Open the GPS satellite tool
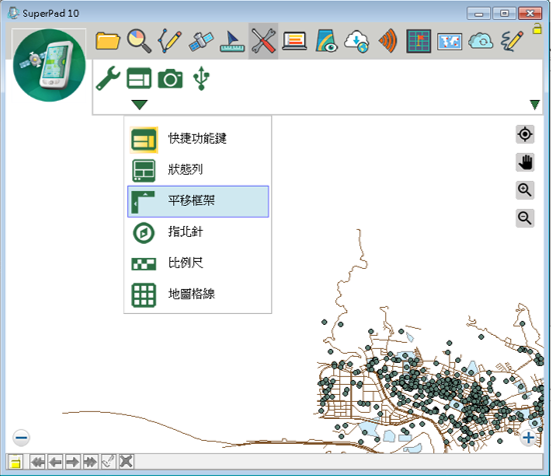 [x=201, y=41]
